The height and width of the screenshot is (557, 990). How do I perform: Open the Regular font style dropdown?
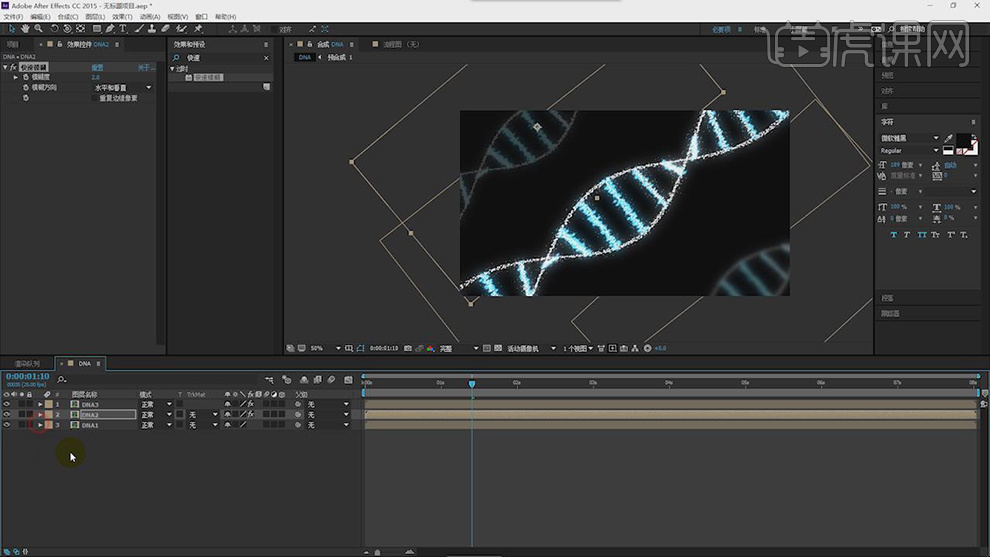tap(934, 151)
